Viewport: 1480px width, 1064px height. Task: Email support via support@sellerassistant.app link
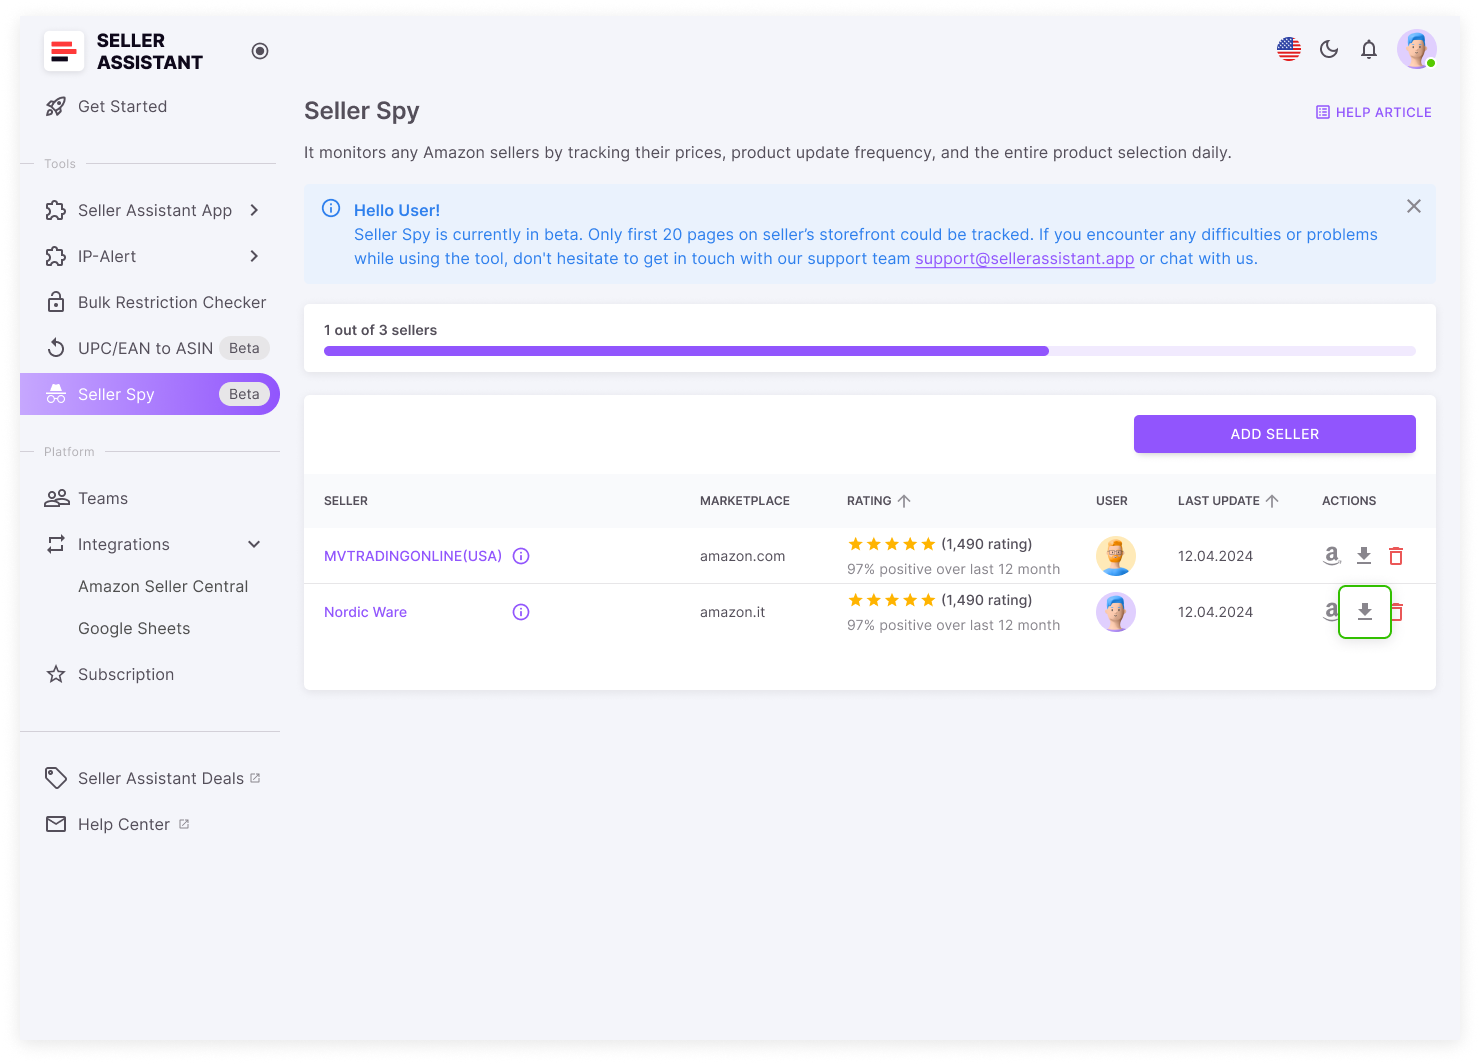point(1024,258)
